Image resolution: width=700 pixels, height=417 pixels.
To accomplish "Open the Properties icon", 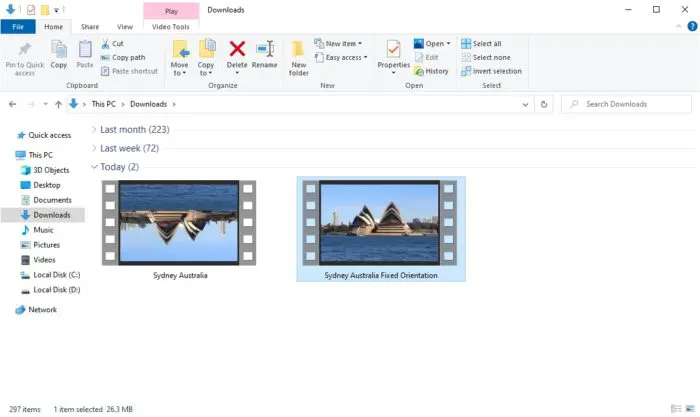I will 393,49.
